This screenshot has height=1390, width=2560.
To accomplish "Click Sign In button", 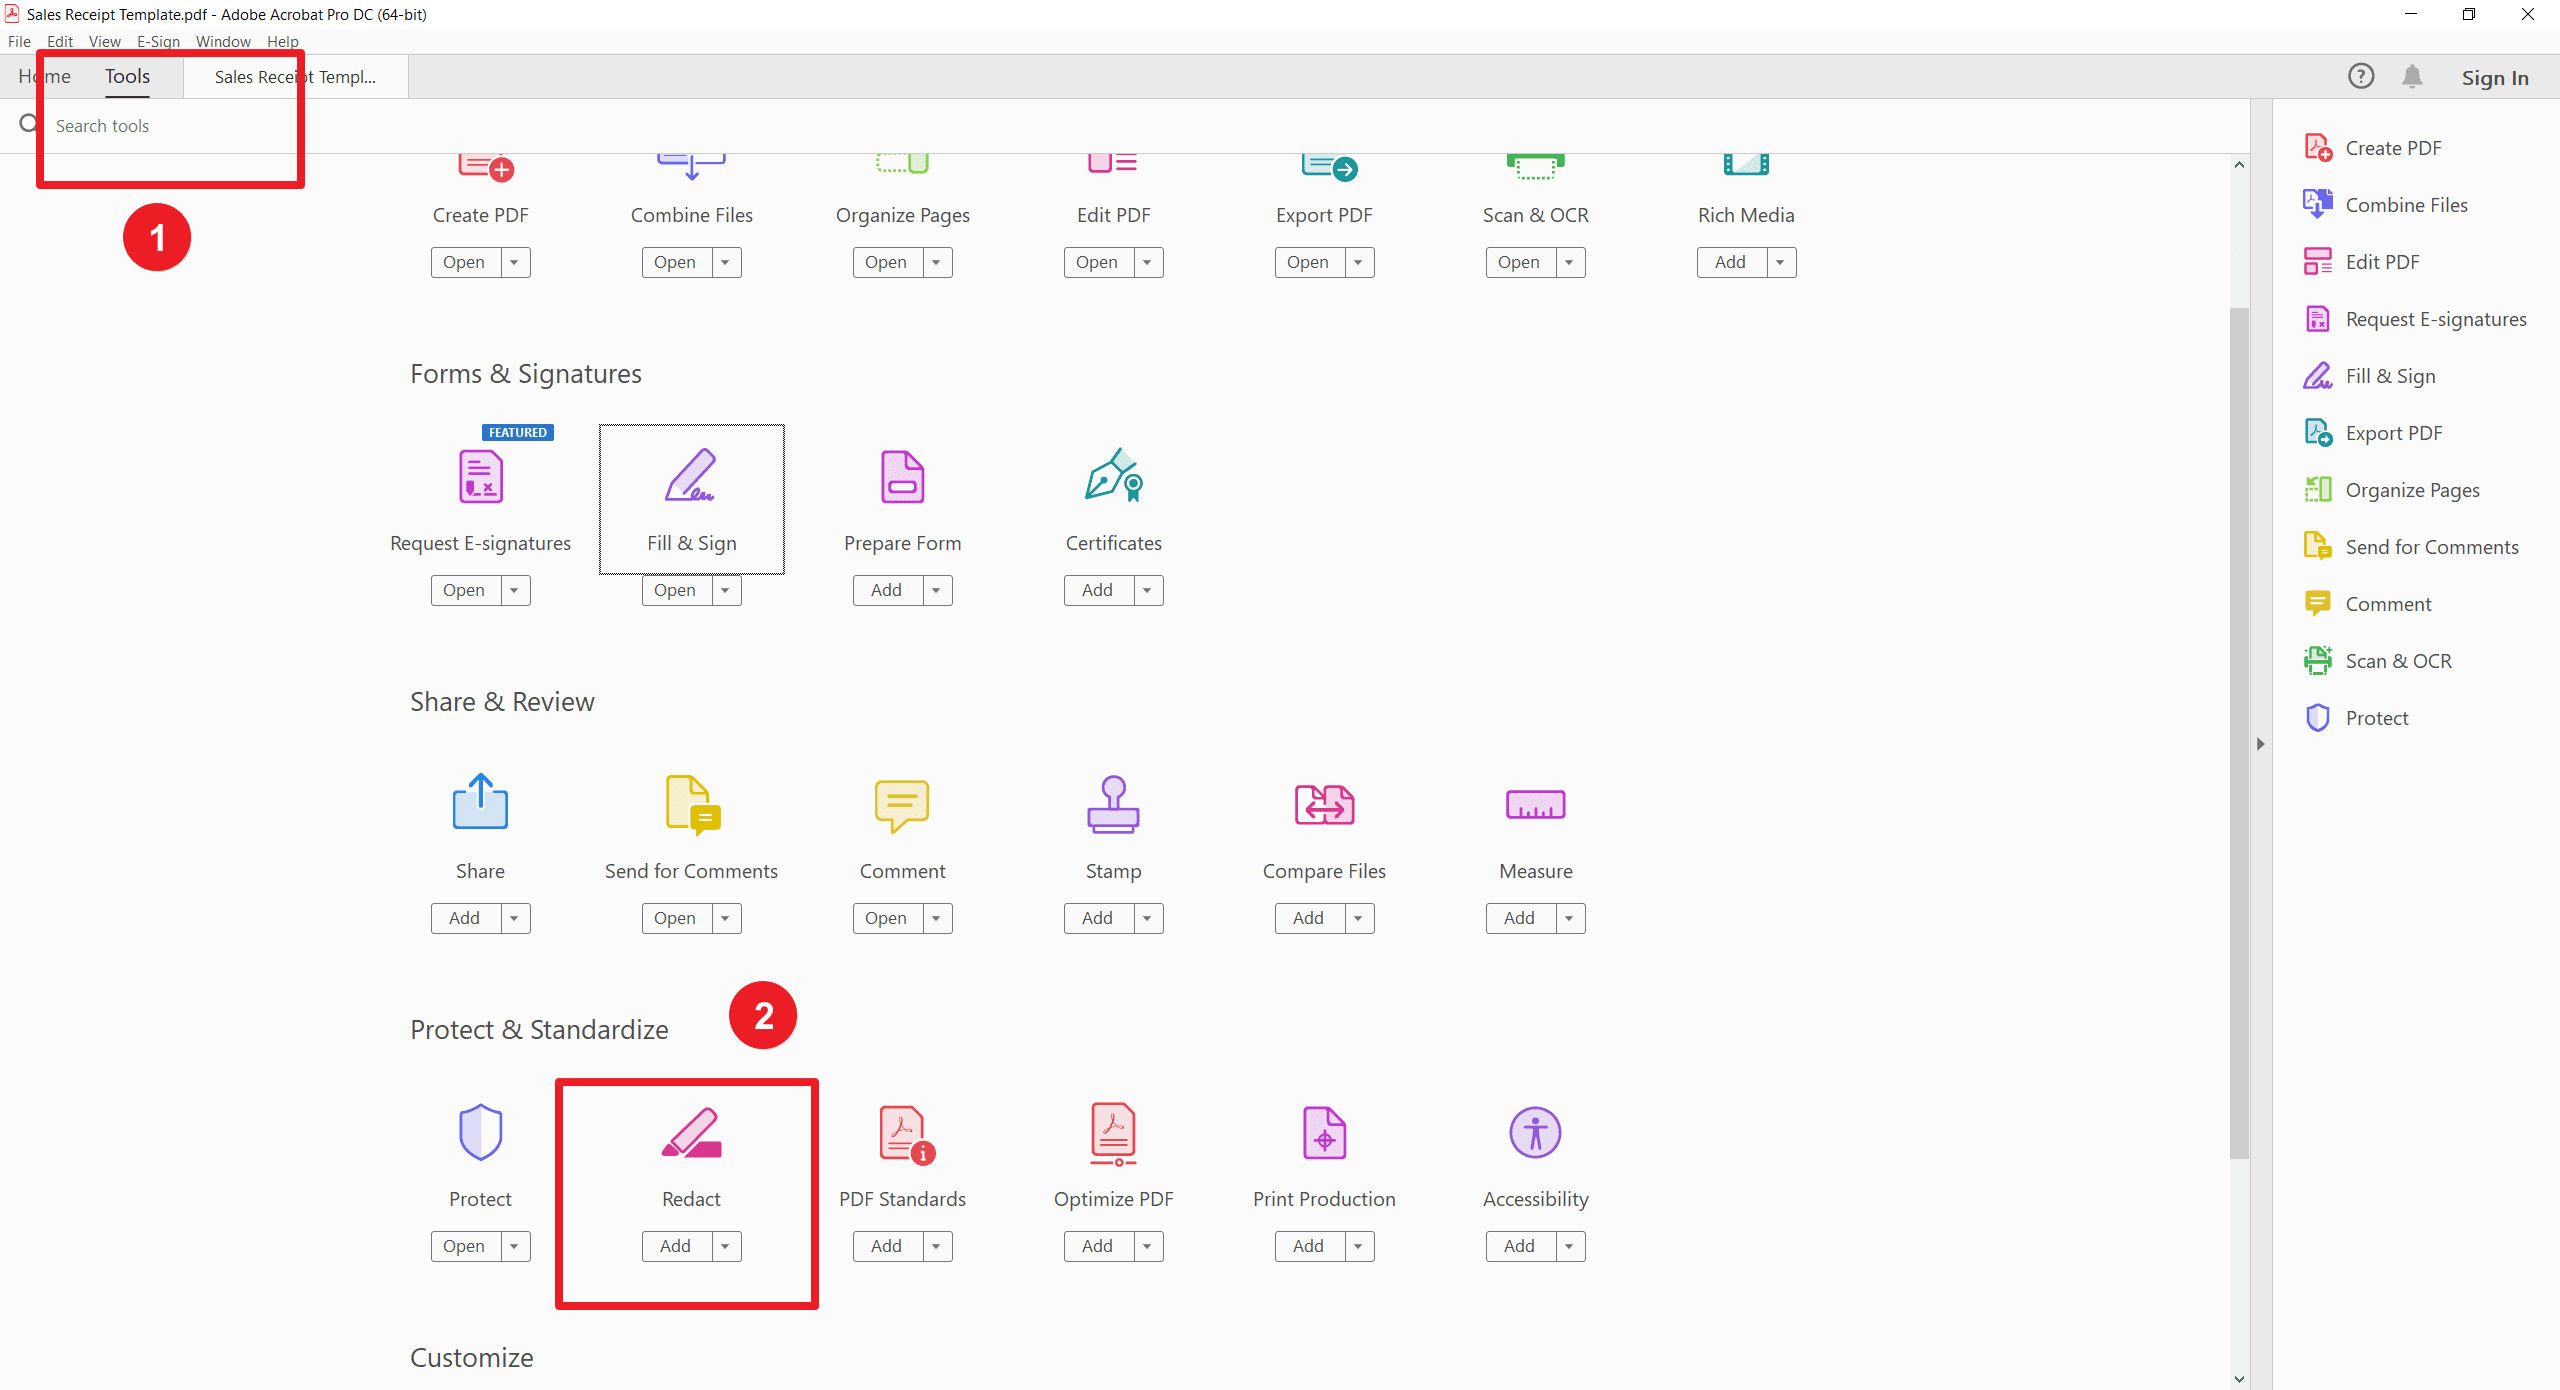I will [2495, 77].
